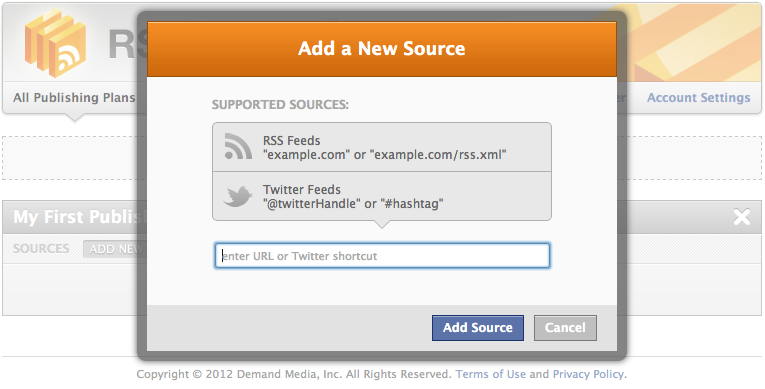Click the RSS feed icon in dialog
Viewport: 765px width, 389px height.
(x=238, y=146)
